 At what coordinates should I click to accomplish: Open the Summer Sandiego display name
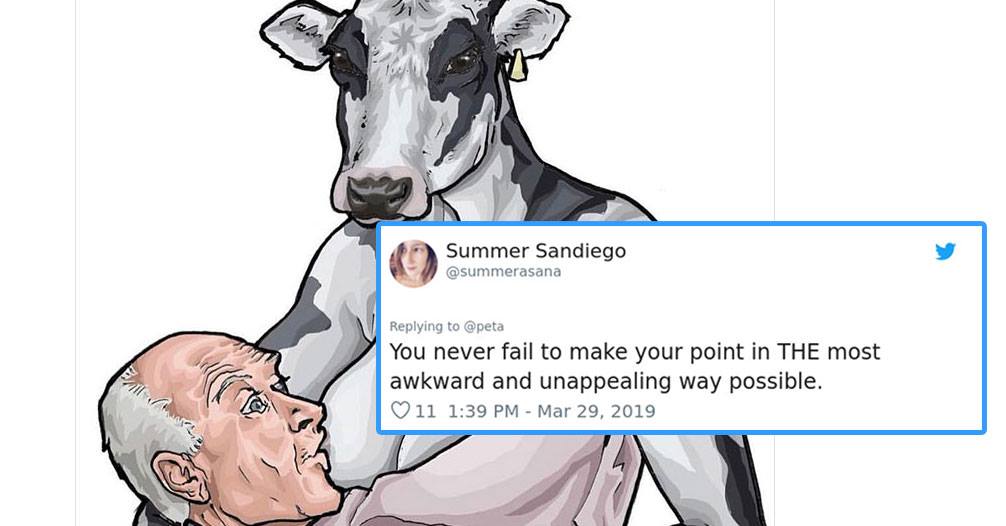[536, 250]
